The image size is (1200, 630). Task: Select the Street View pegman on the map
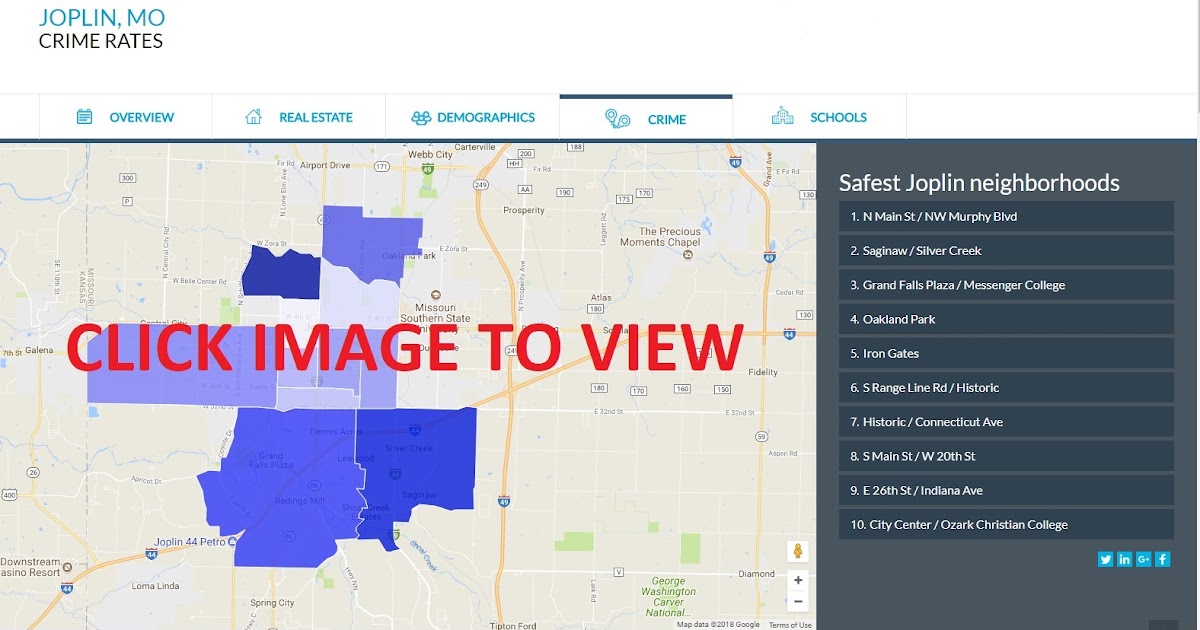point(798,550)
